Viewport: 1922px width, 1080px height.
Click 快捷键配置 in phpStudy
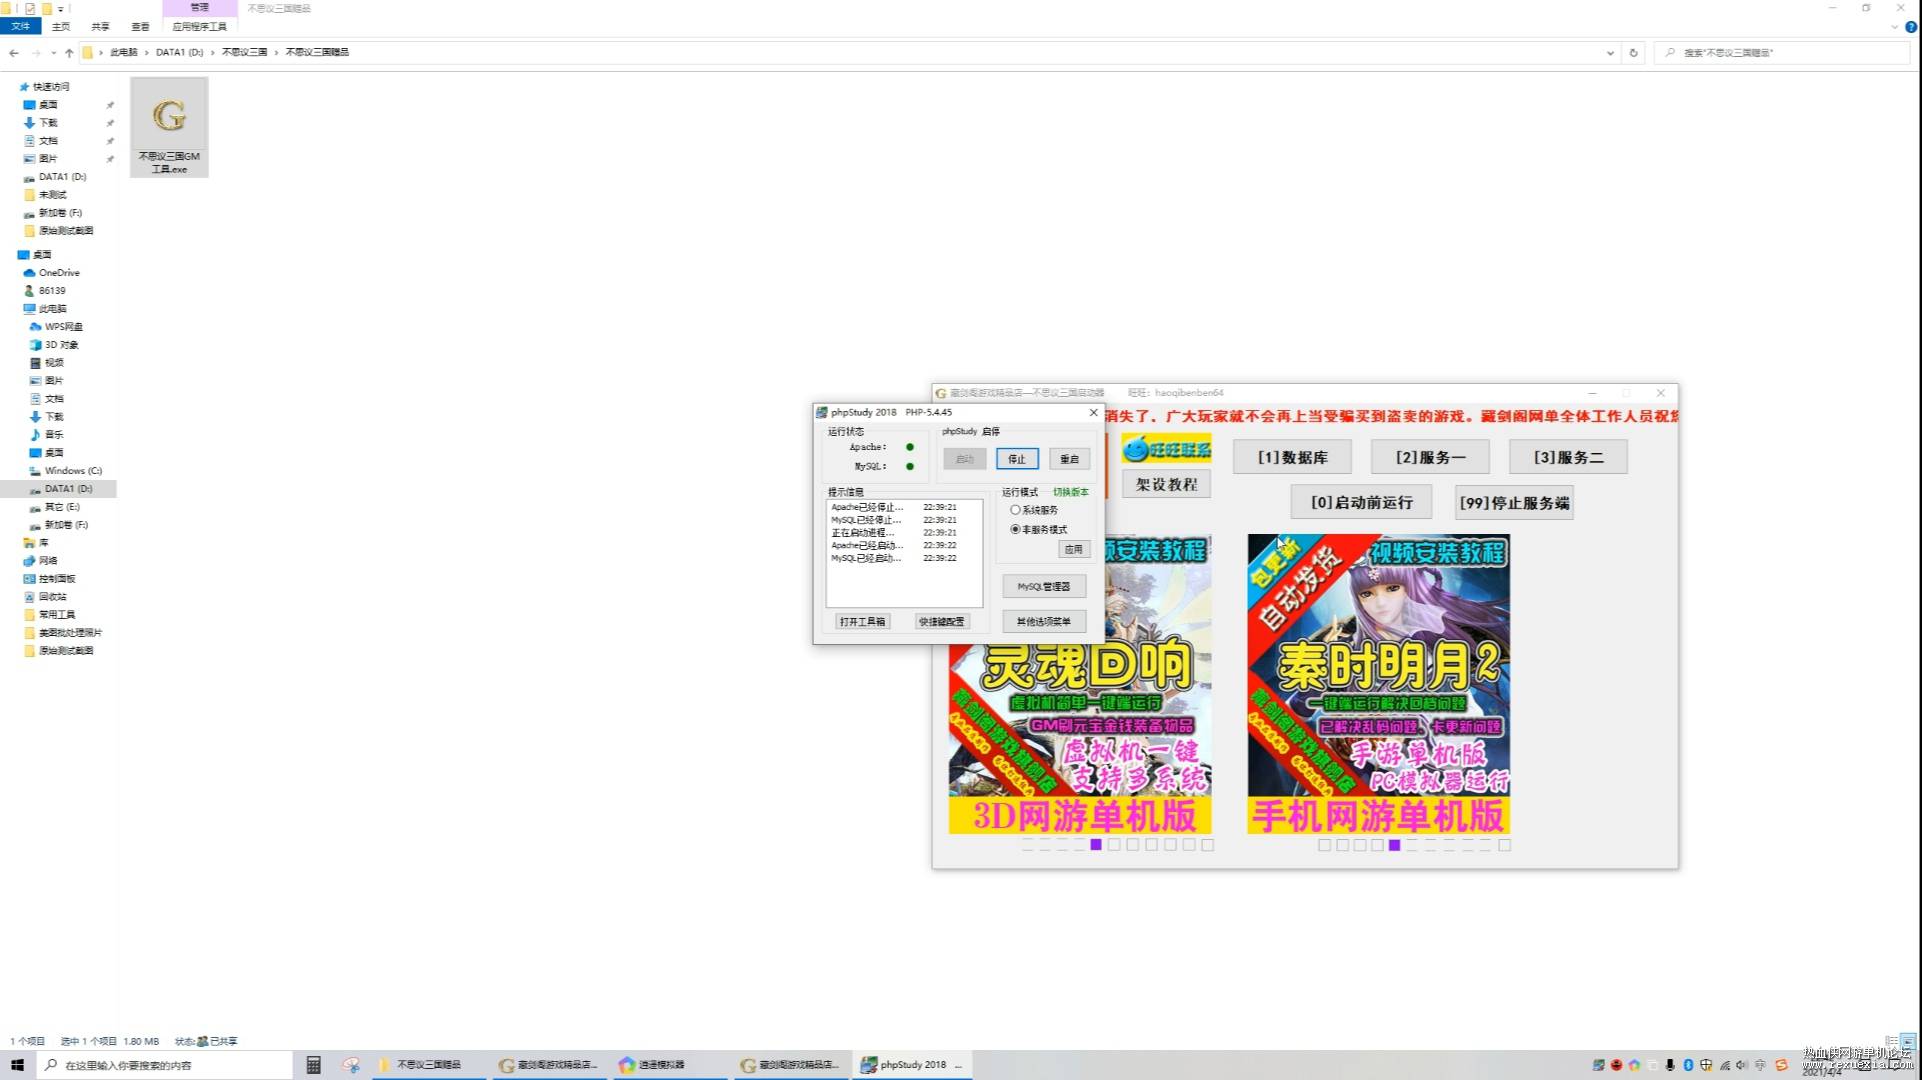tap(941, 622)
